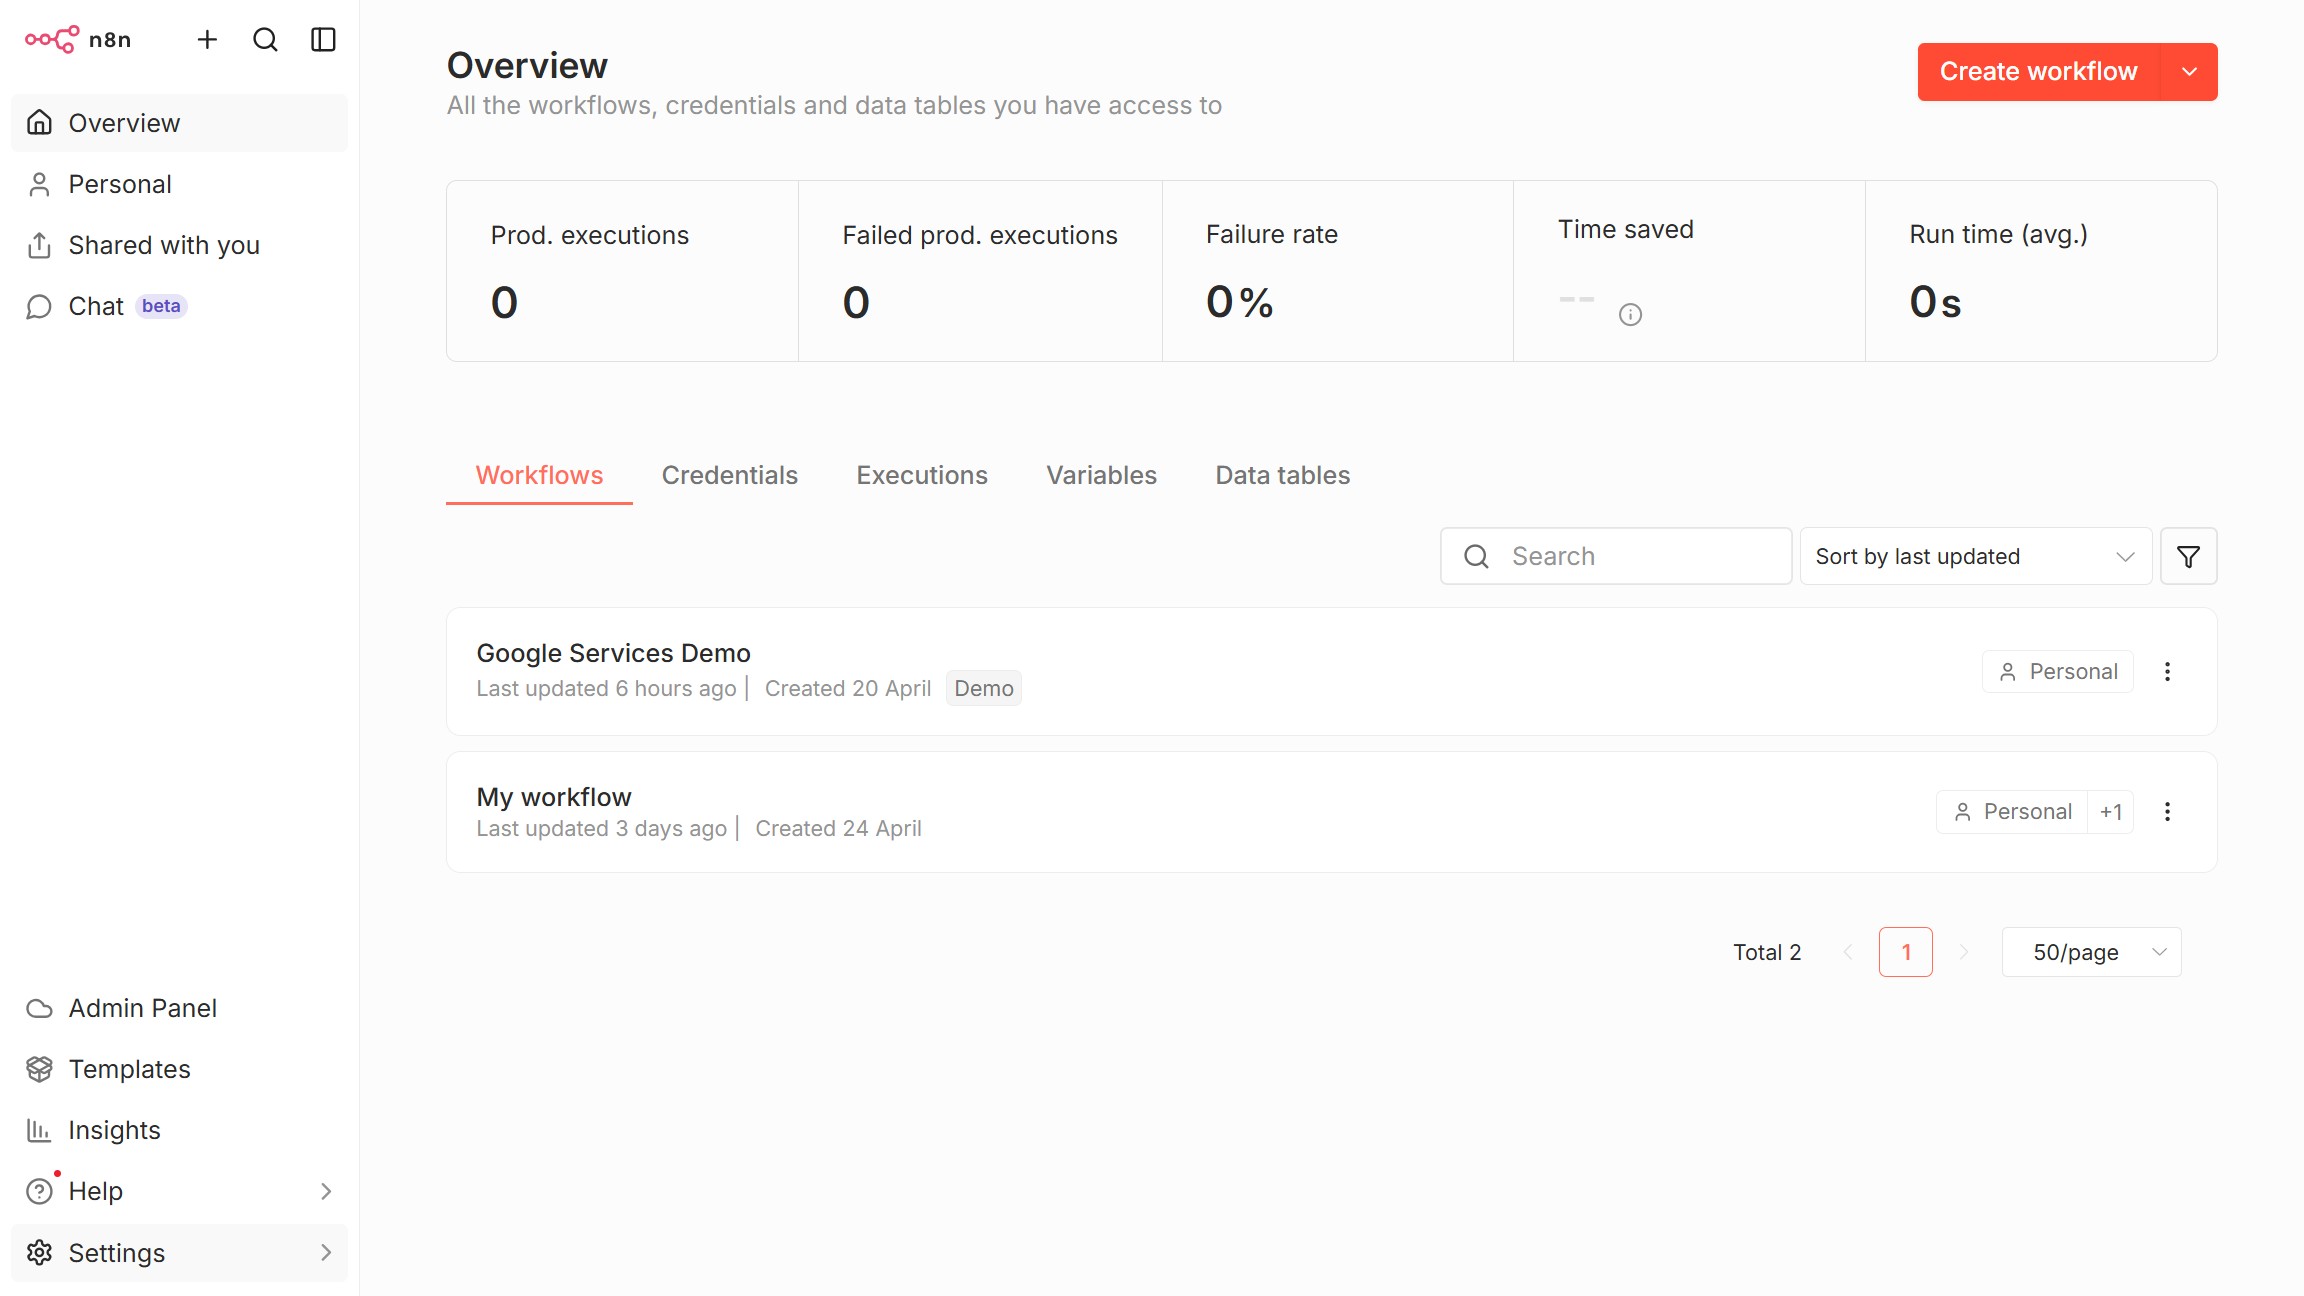The image size is (2304, 1296).
Task: Select page 1 in pagination
Action: click(x=1906, y=952)
